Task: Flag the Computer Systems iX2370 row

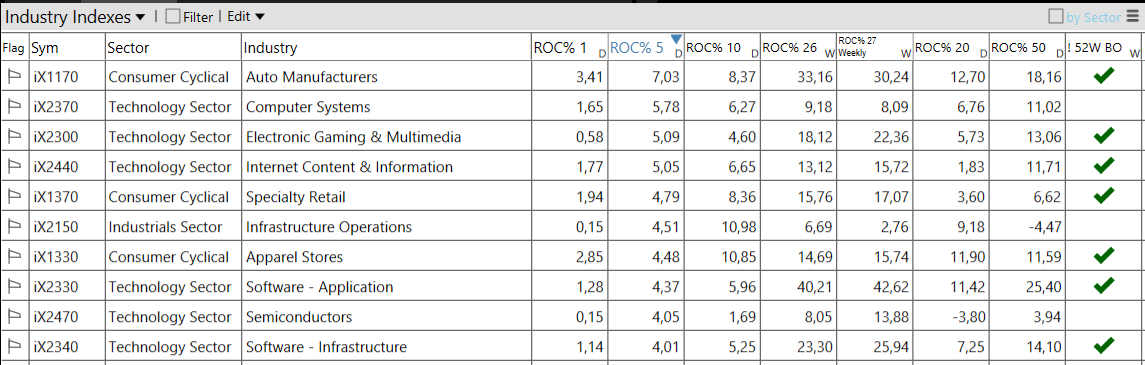Action: [14, 107]
